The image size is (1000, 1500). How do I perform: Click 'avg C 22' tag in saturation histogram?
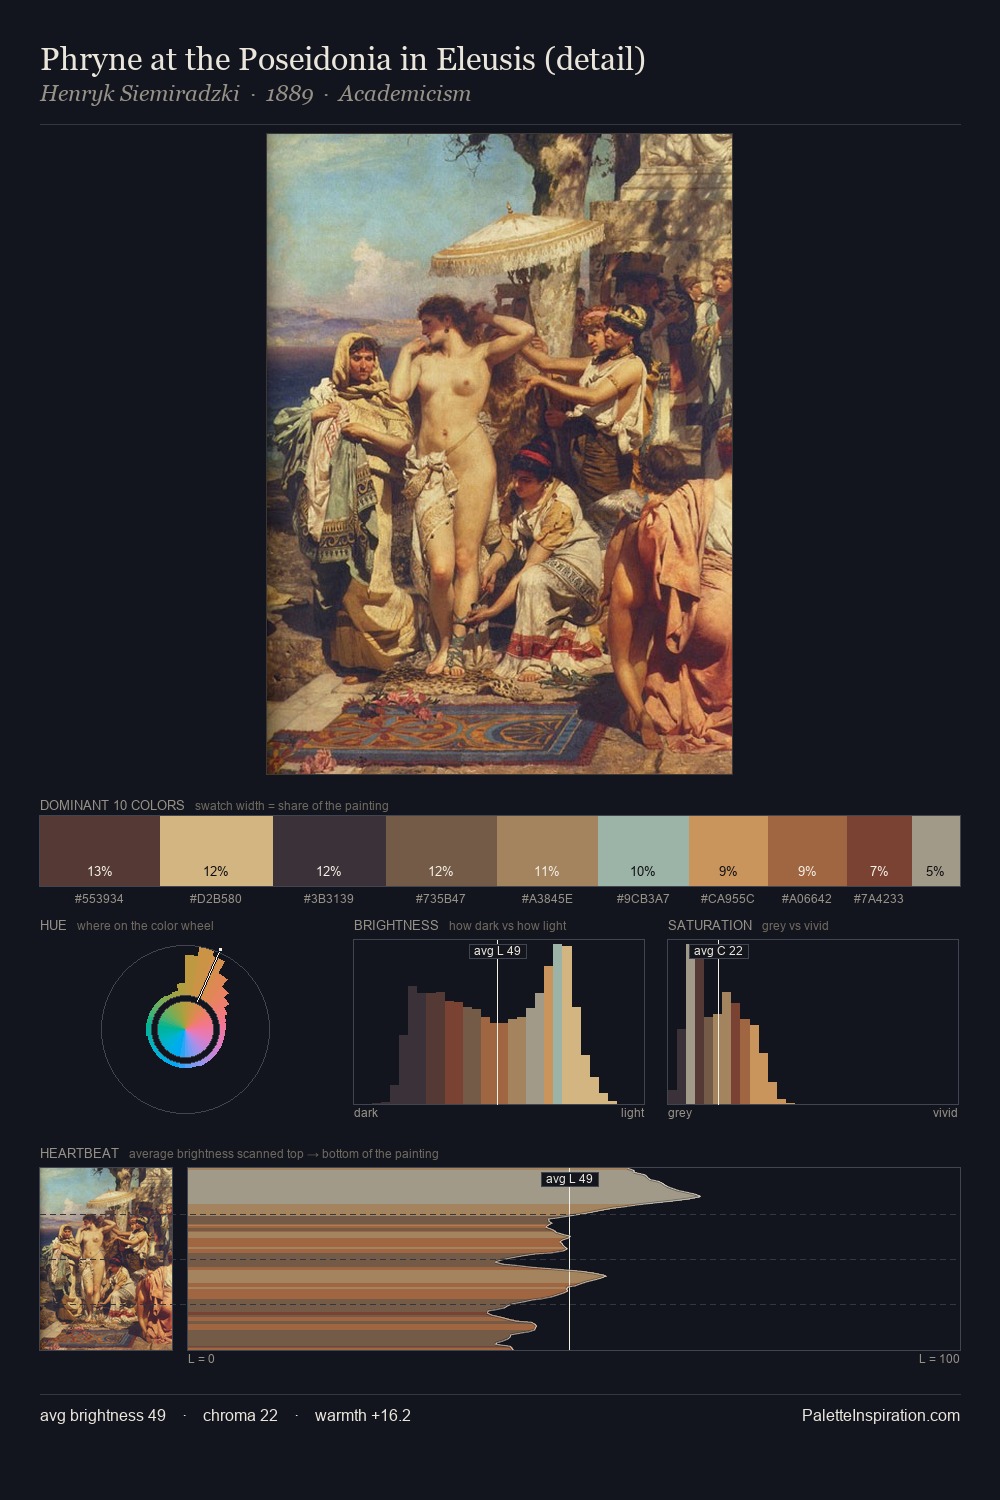718,951
